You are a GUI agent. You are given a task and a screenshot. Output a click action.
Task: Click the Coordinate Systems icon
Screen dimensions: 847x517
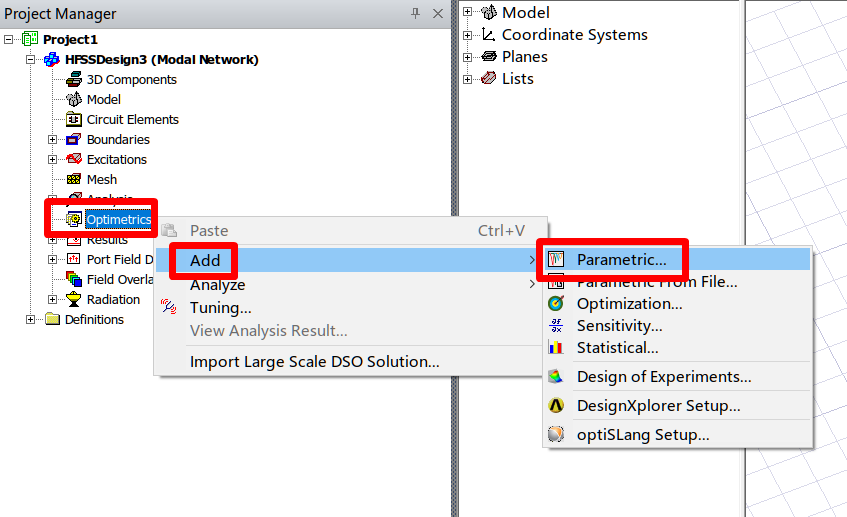[489, 35]
